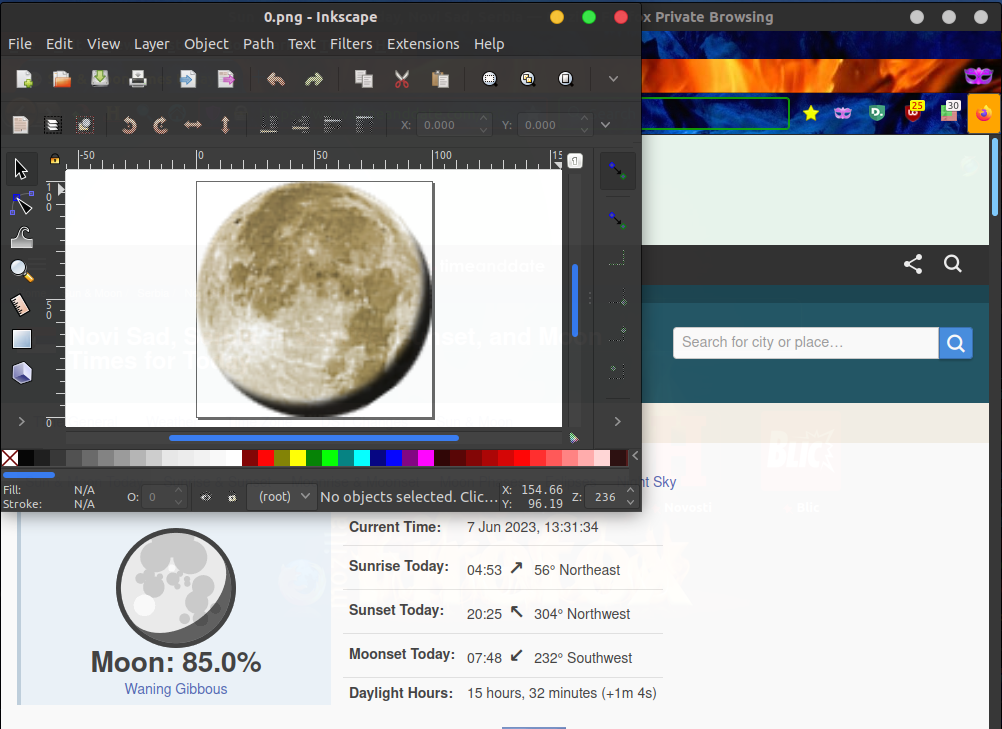Screen dimensions: 1002x729
Task: Pick the yellow swatch in palette
Action: [x=298, y=457]
